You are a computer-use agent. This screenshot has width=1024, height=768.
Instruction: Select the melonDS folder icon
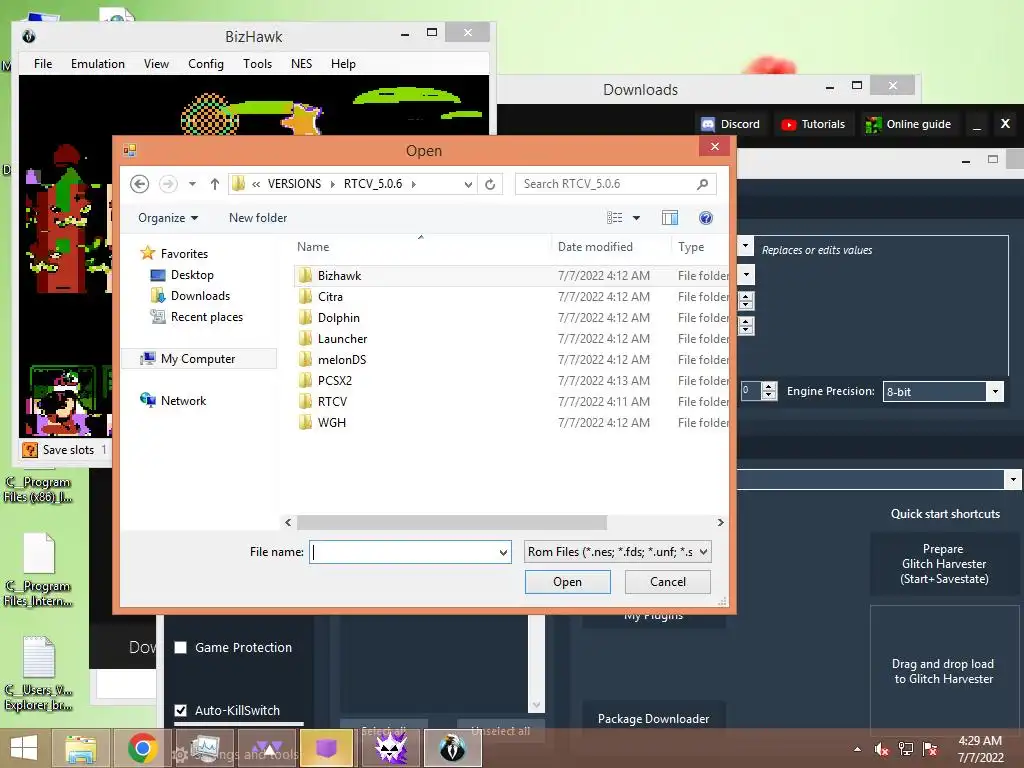(x=305, y=359)
